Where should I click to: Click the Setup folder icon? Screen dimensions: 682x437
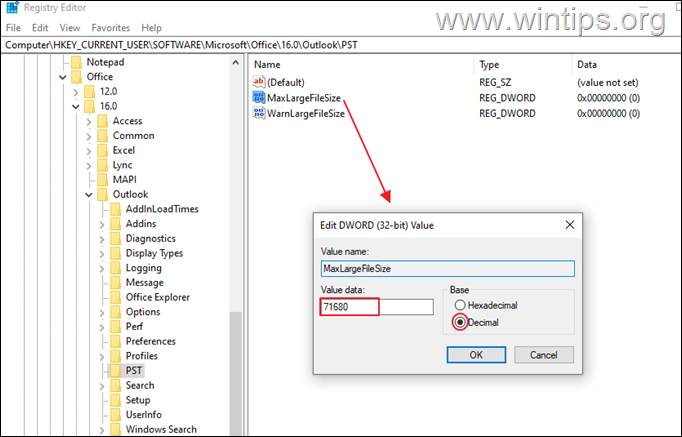tap(115, 400)
